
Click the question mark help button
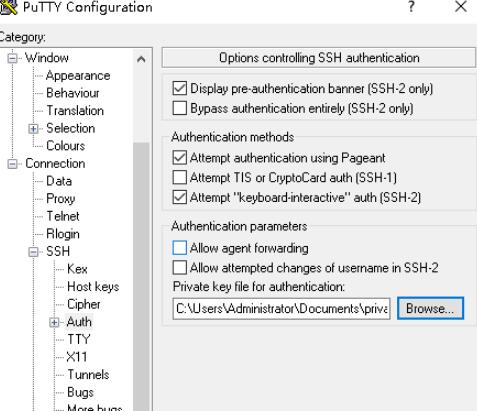click(x=412, y=7)
